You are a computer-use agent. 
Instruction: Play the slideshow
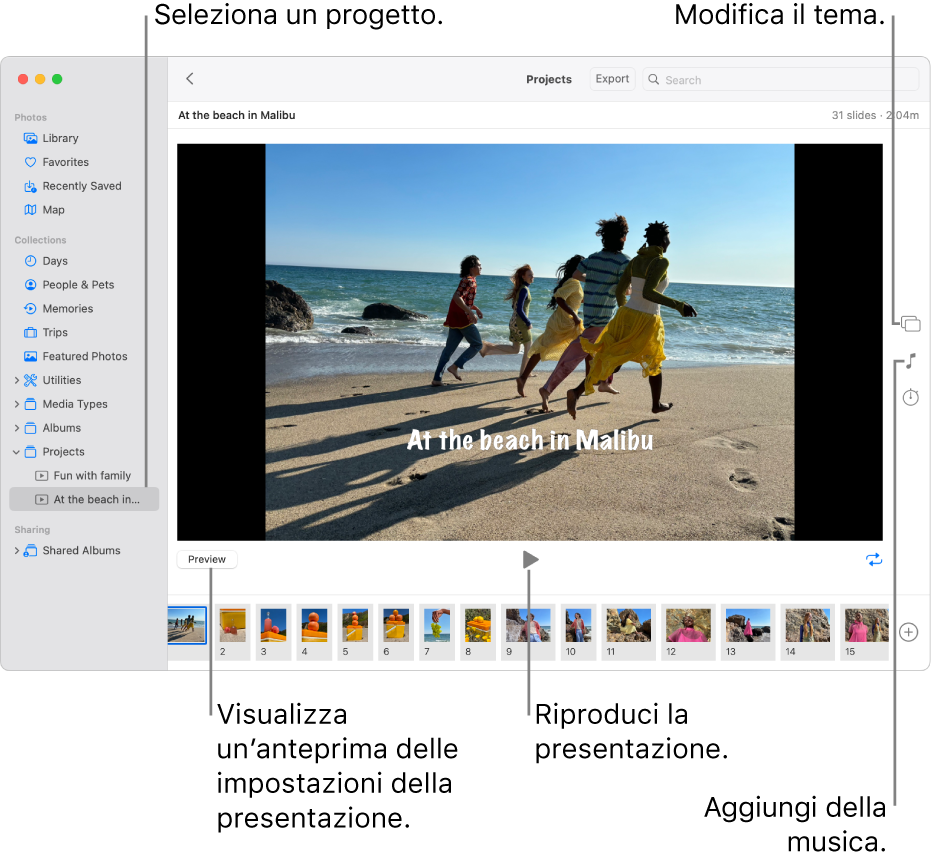pos(530,559)
